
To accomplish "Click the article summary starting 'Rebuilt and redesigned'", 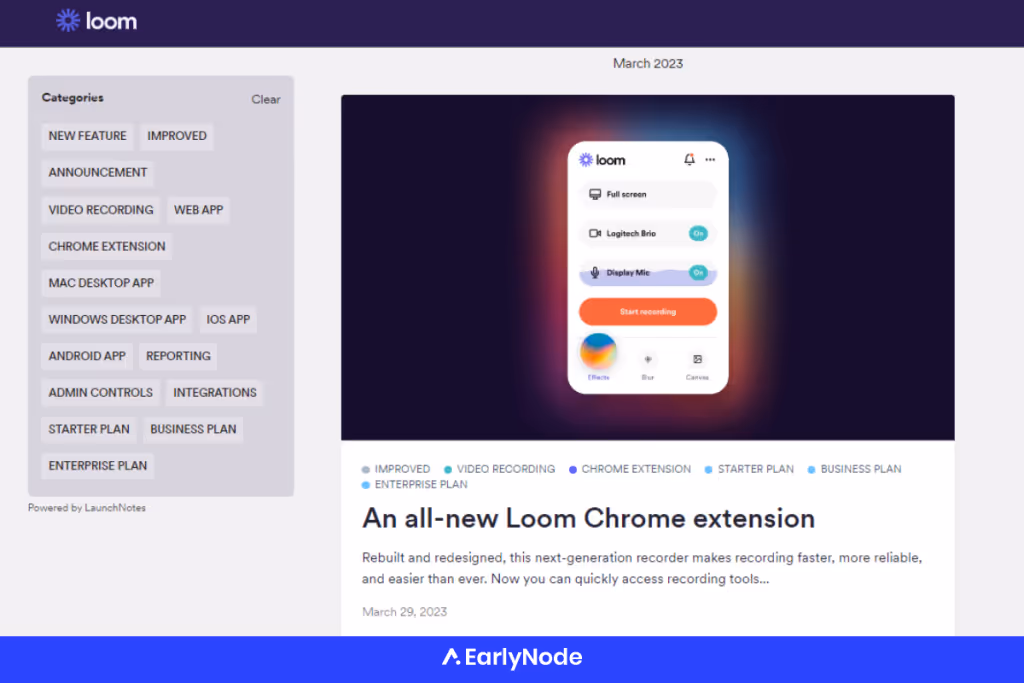I will tap(642, 568).
